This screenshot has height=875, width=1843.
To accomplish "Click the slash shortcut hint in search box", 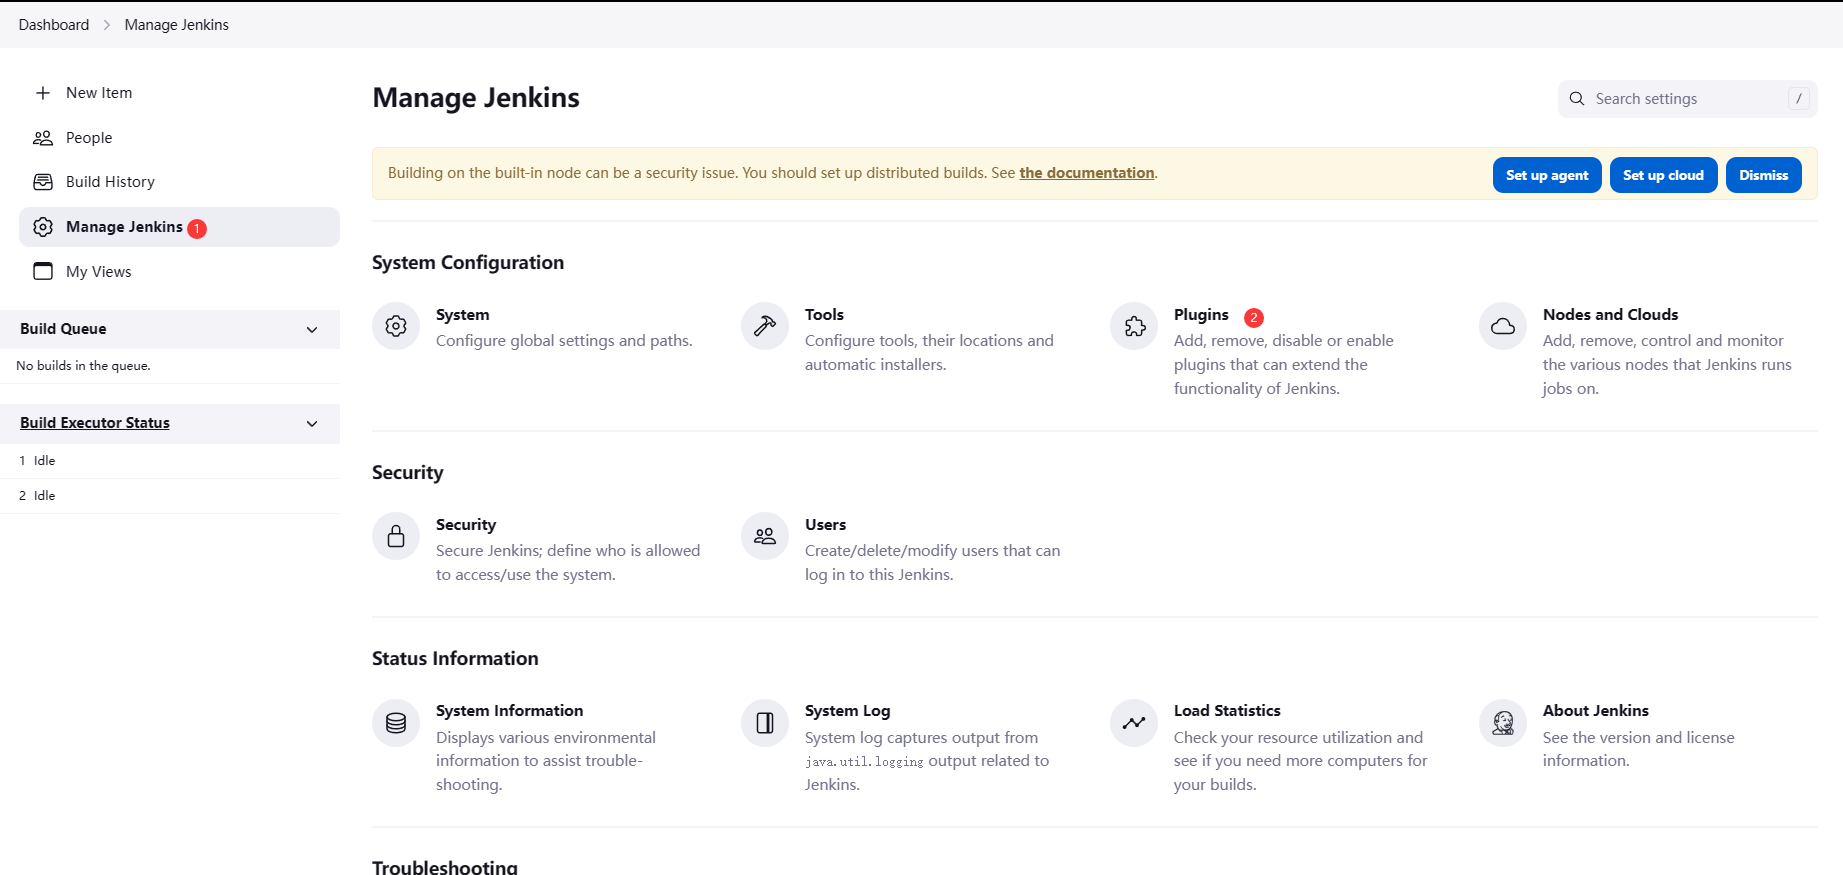I will [1799, 99].
